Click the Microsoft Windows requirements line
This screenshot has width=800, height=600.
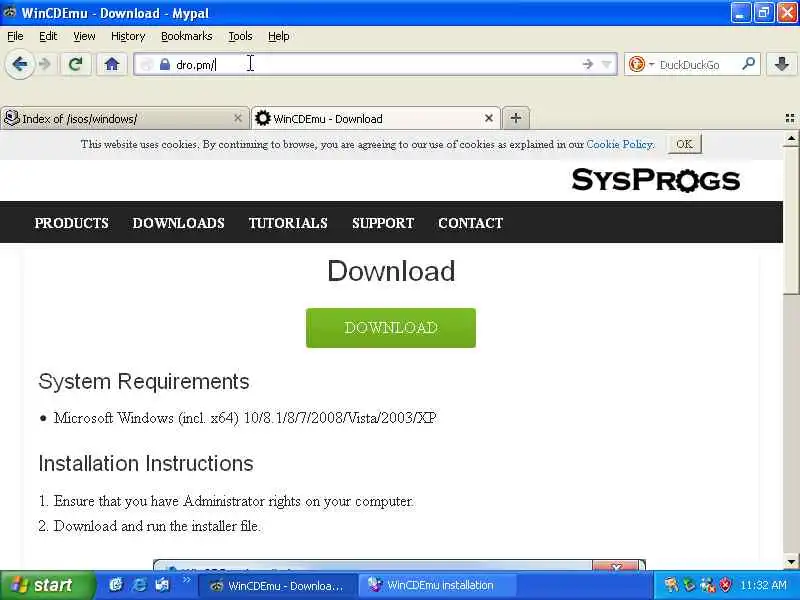pyautogui.click(x=245, y=418)
